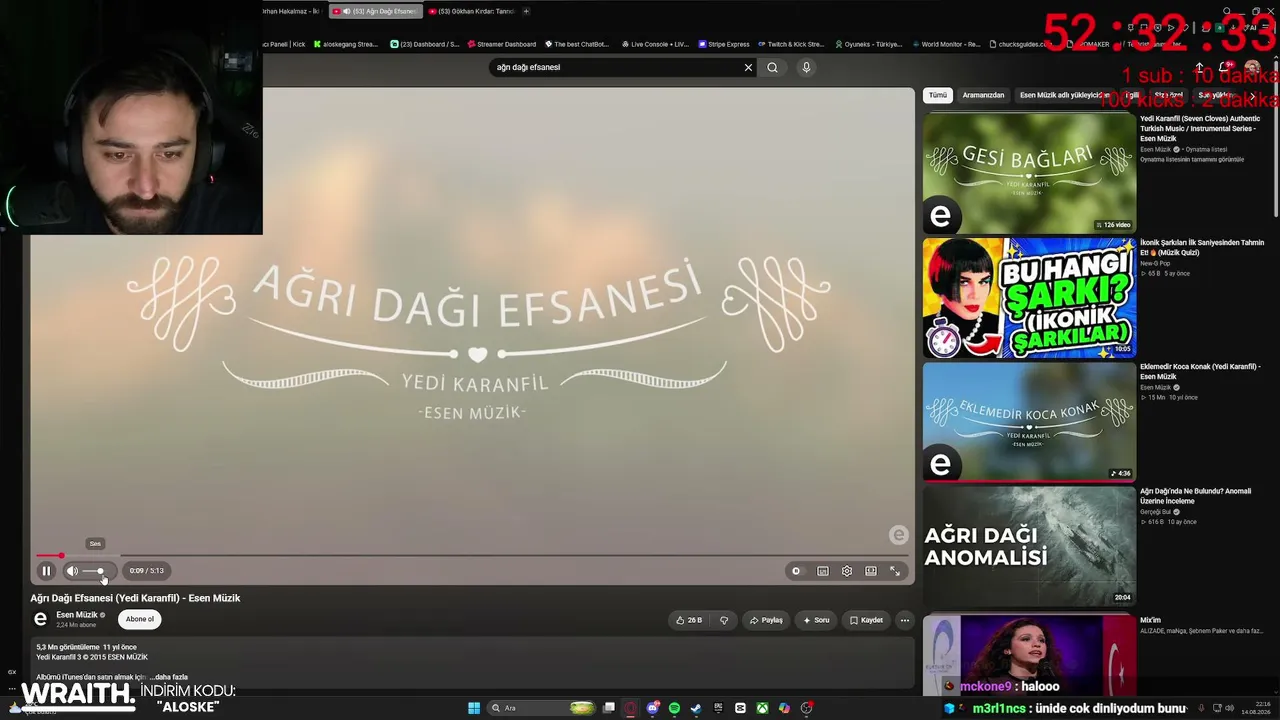1280x720 pixels.
Task: Open the Gesi Bağları playlist thumbnail
Action: click(1029, 173)
